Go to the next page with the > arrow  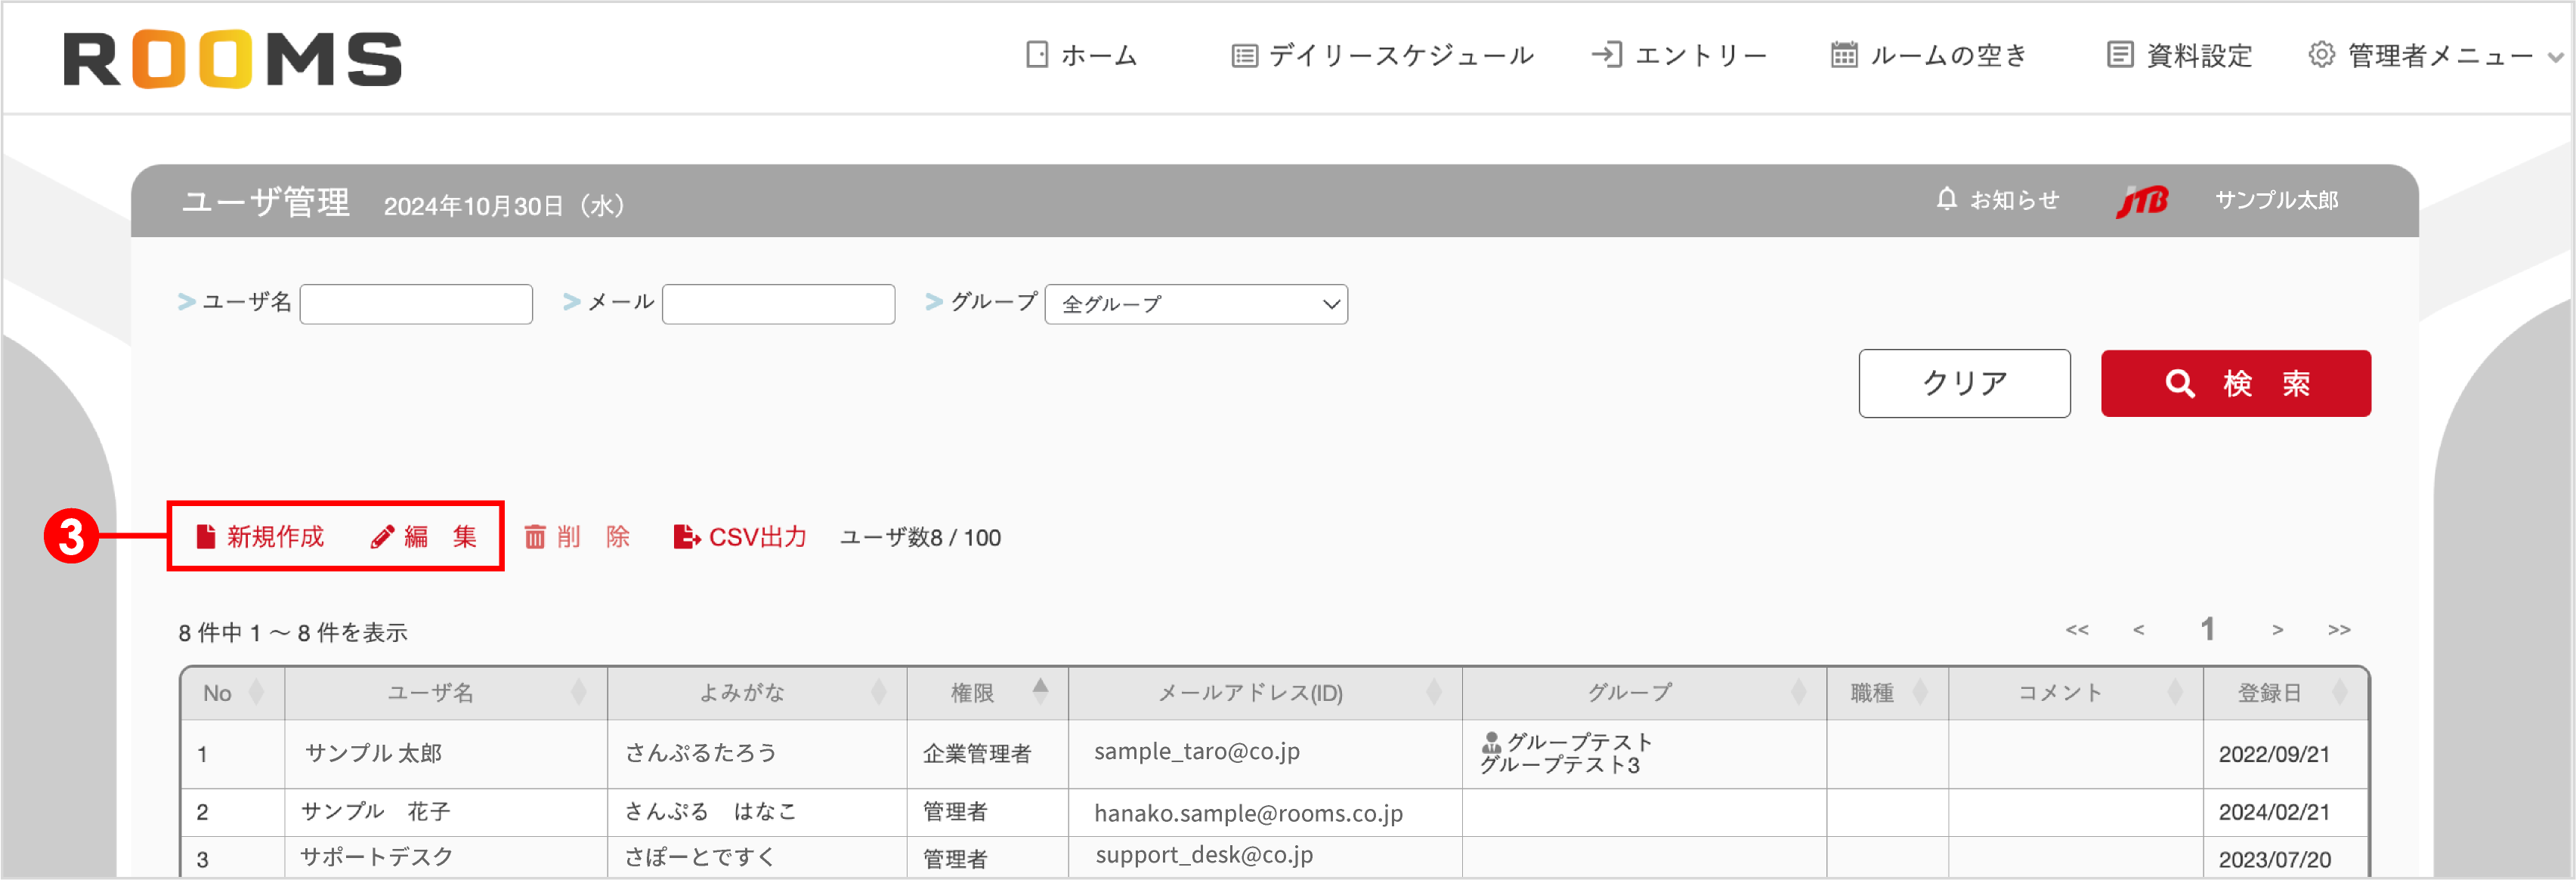pyautogui.click(x=2277, y=629)
